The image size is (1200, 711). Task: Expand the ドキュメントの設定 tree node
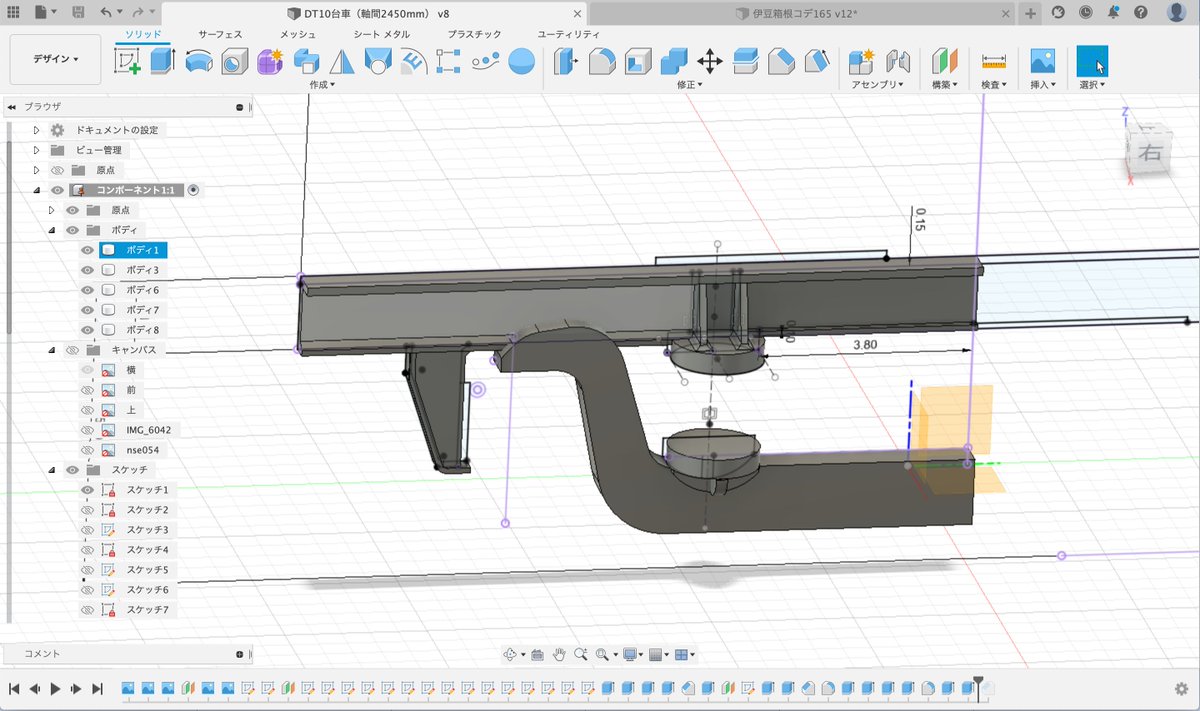pos(36,130)
